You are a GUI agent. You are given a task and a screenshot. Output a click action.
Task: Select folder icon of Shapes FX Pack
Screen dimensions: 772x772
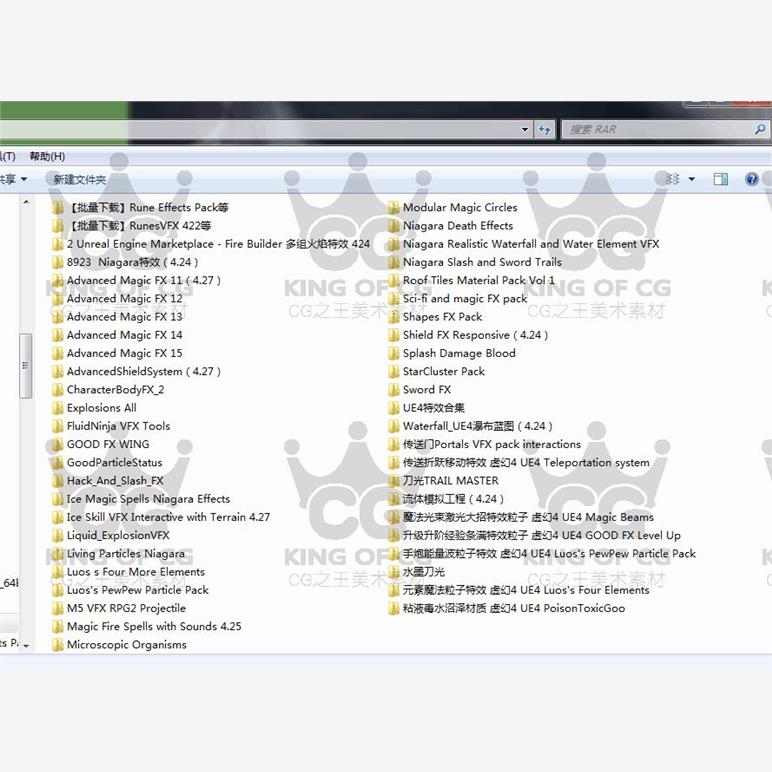(393, 317)
